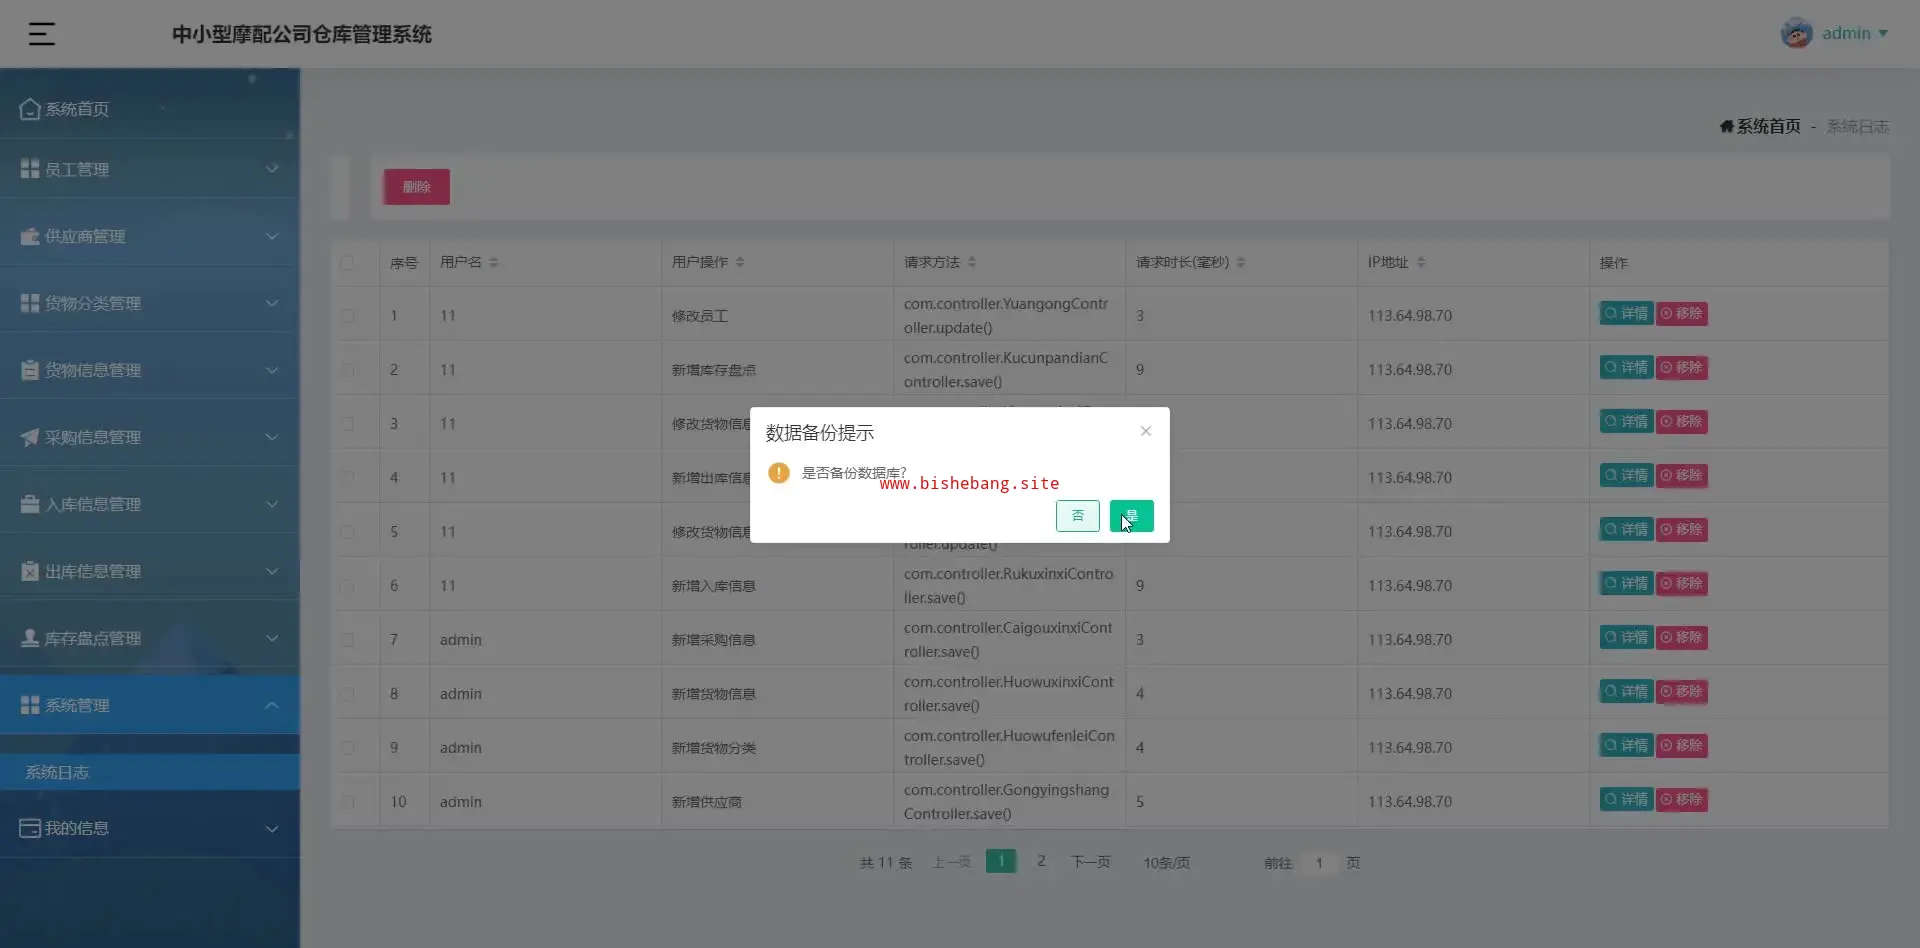This screenshot has height=948, width=1920.
Task: Click 移除 for row 7 新增采购信息
Action: click(x=1682, y=638)
